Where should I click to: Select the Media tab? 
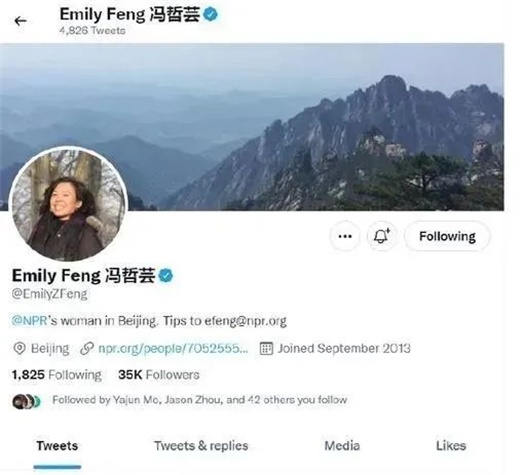coord(342,446)
